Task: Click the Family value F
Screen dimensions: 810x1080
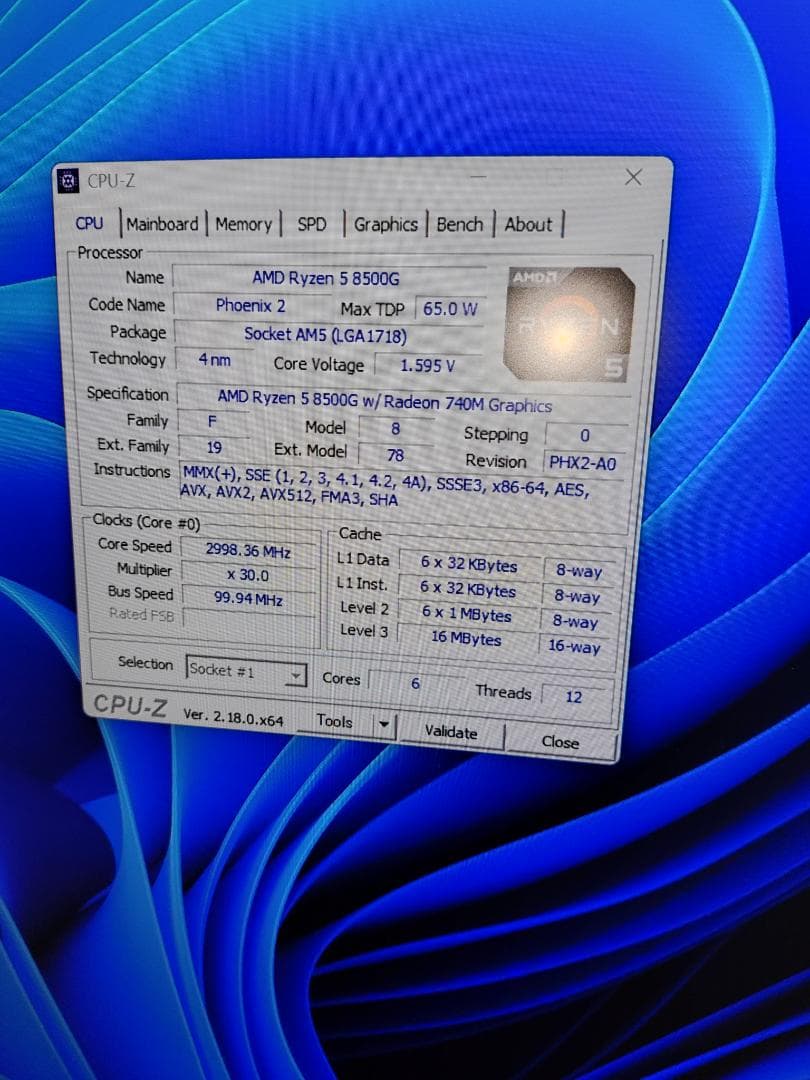Action: pos(212,422)
